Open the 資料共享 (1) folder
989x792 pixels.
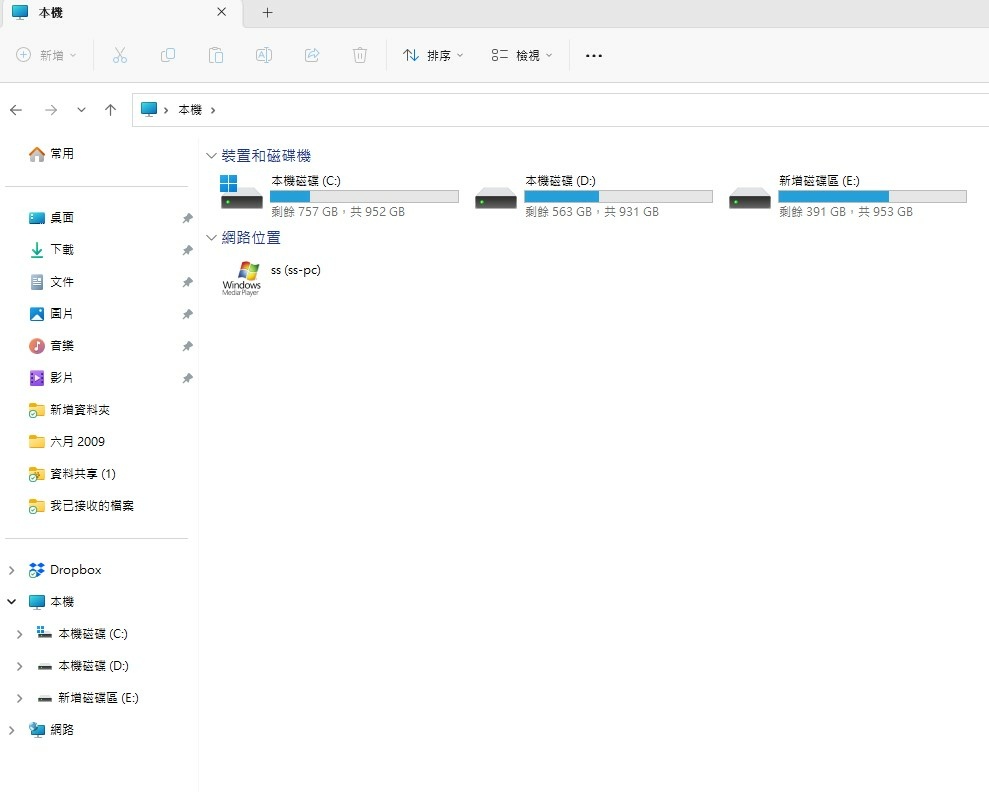72,474
